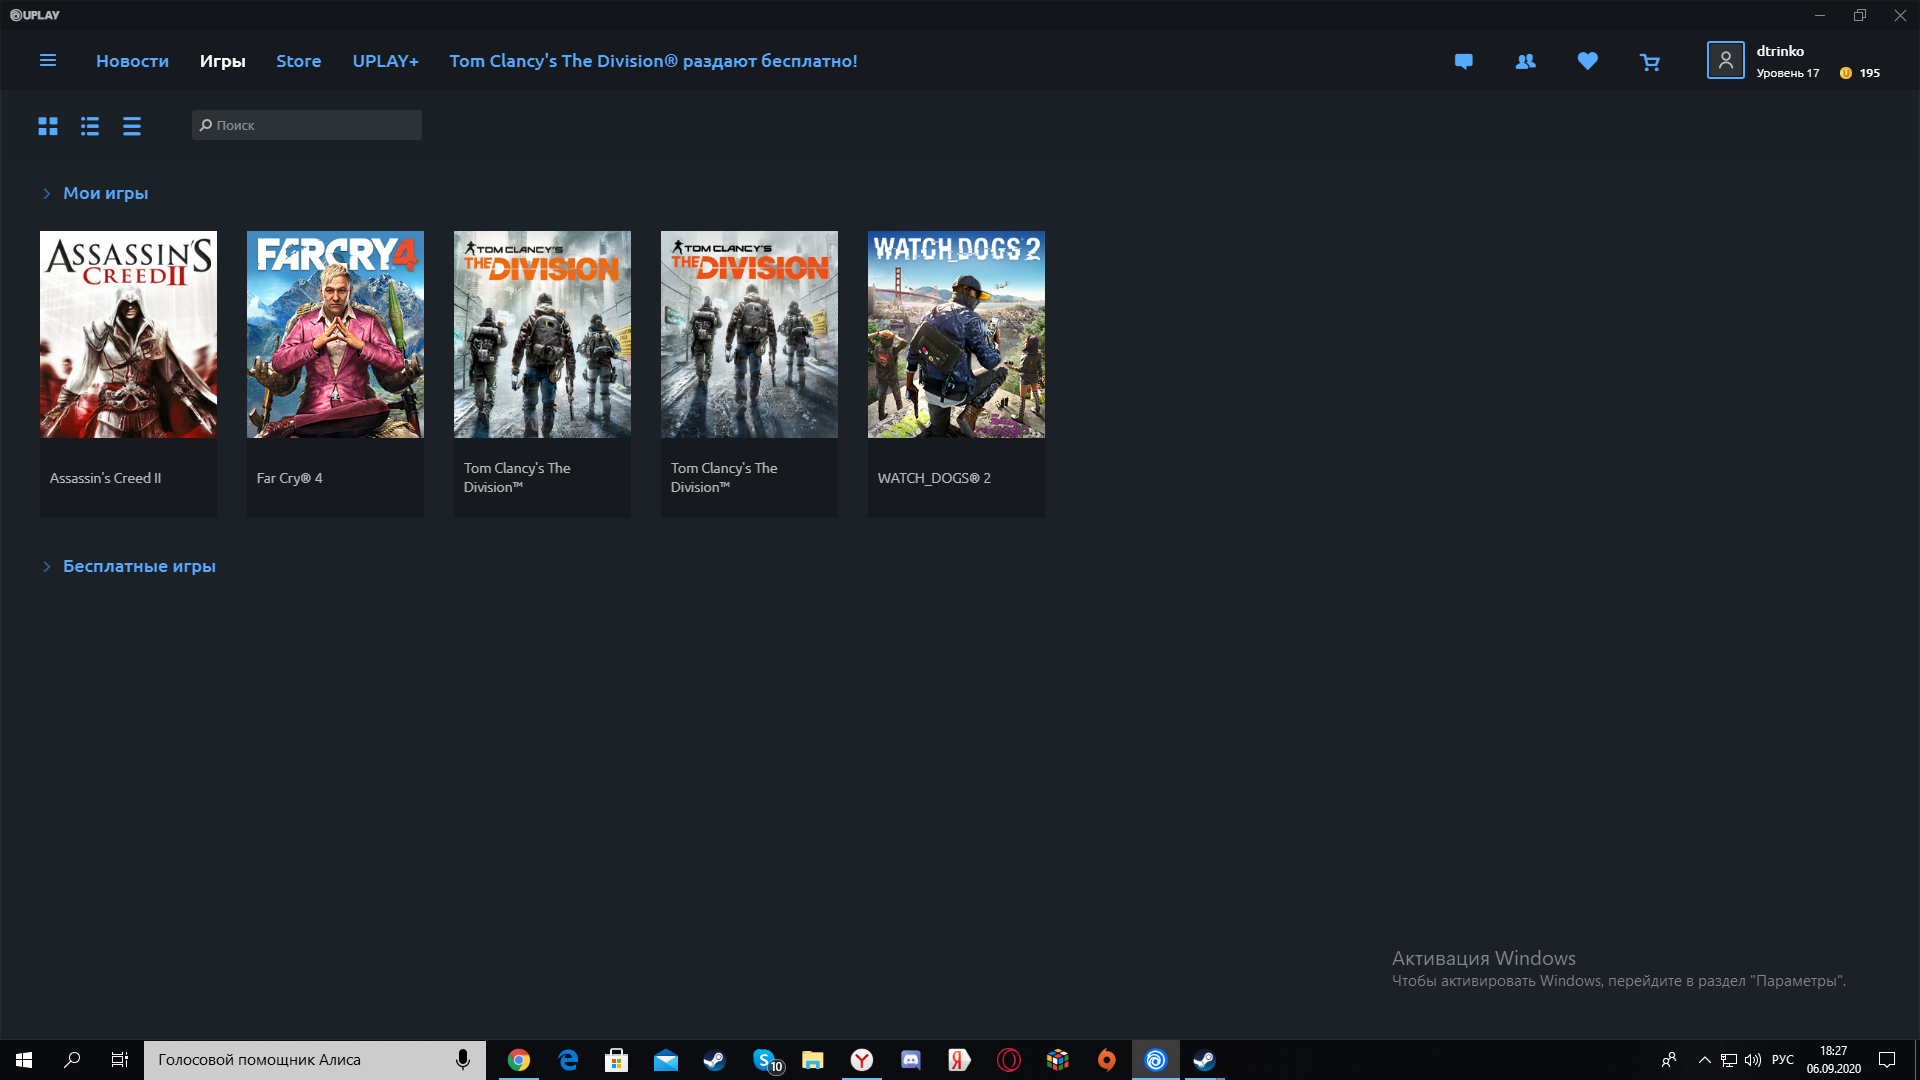Open the Windows Start menu
The height and width of the screenshot is (1080, 1920).
[x=24, y=1060]
